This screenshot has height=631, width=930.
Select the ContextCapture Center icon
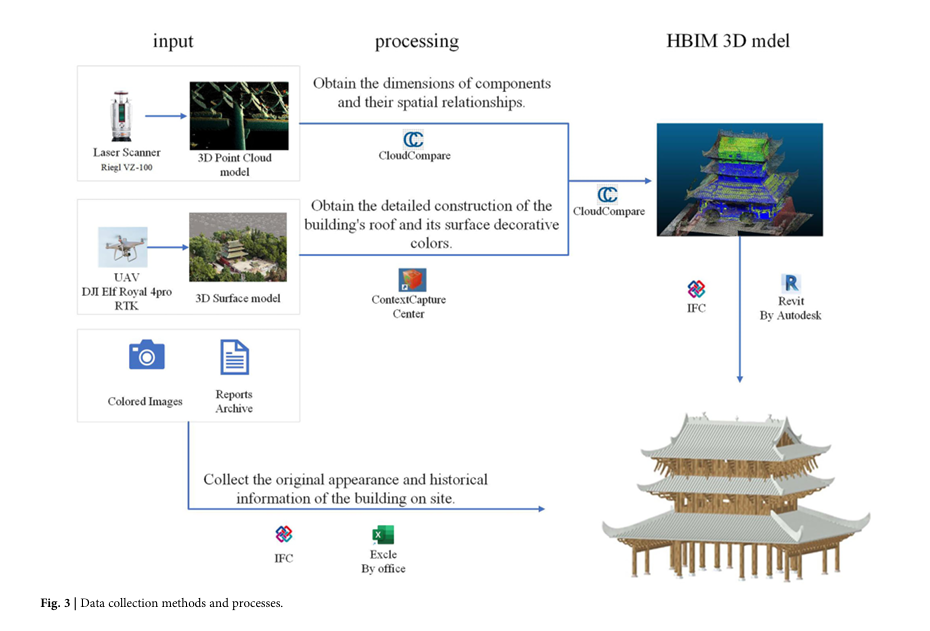tap(411, 279)
